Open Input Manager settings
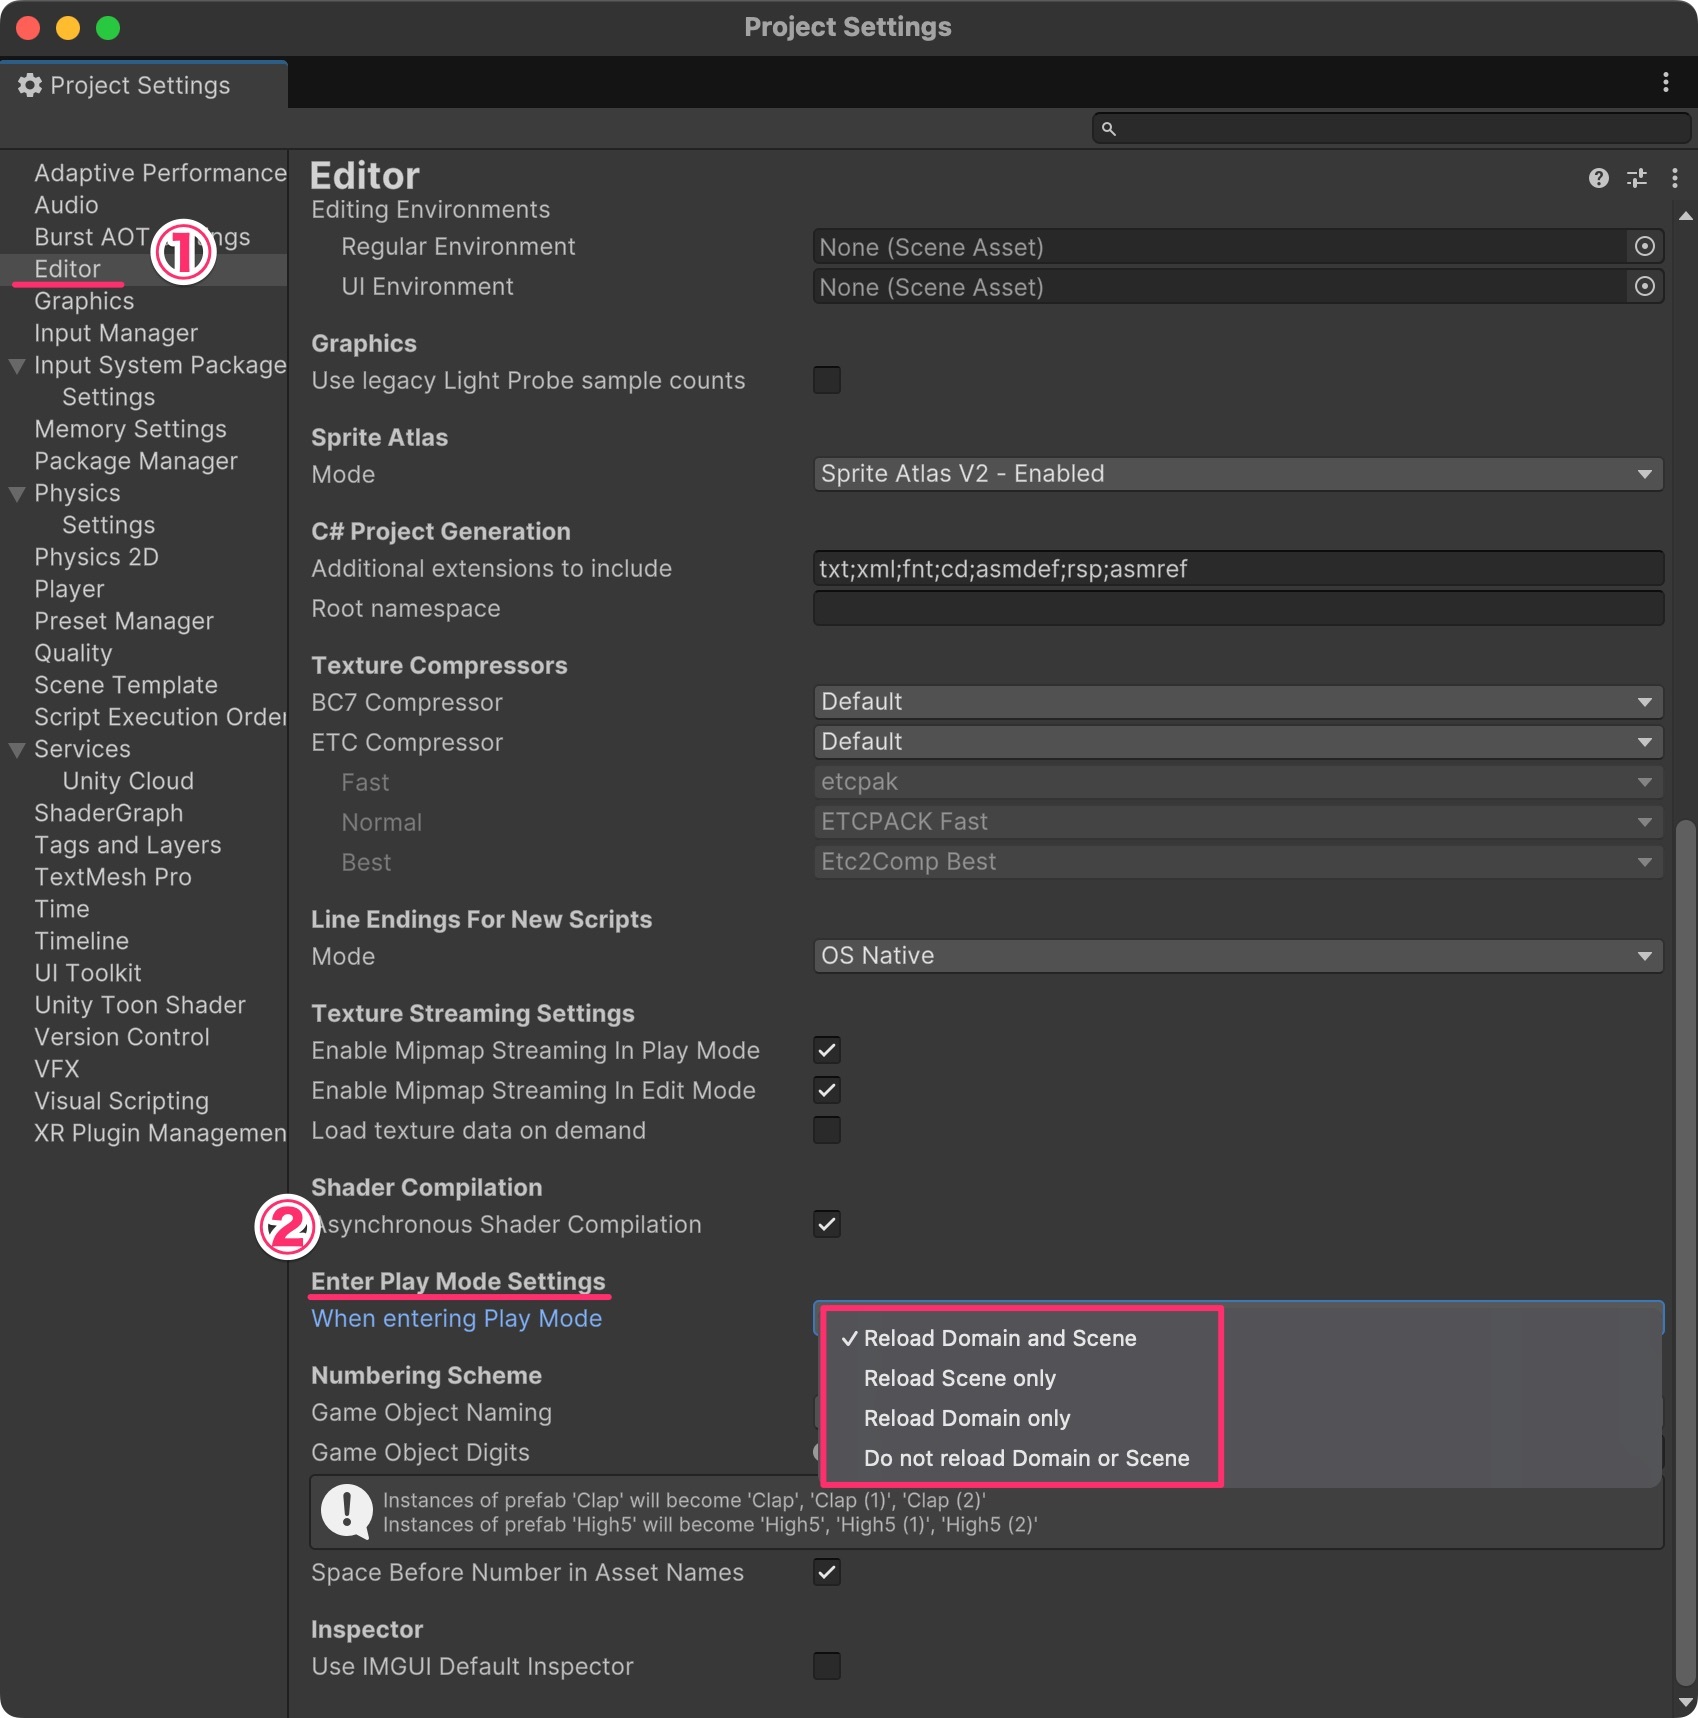 [x=116, y=333]
